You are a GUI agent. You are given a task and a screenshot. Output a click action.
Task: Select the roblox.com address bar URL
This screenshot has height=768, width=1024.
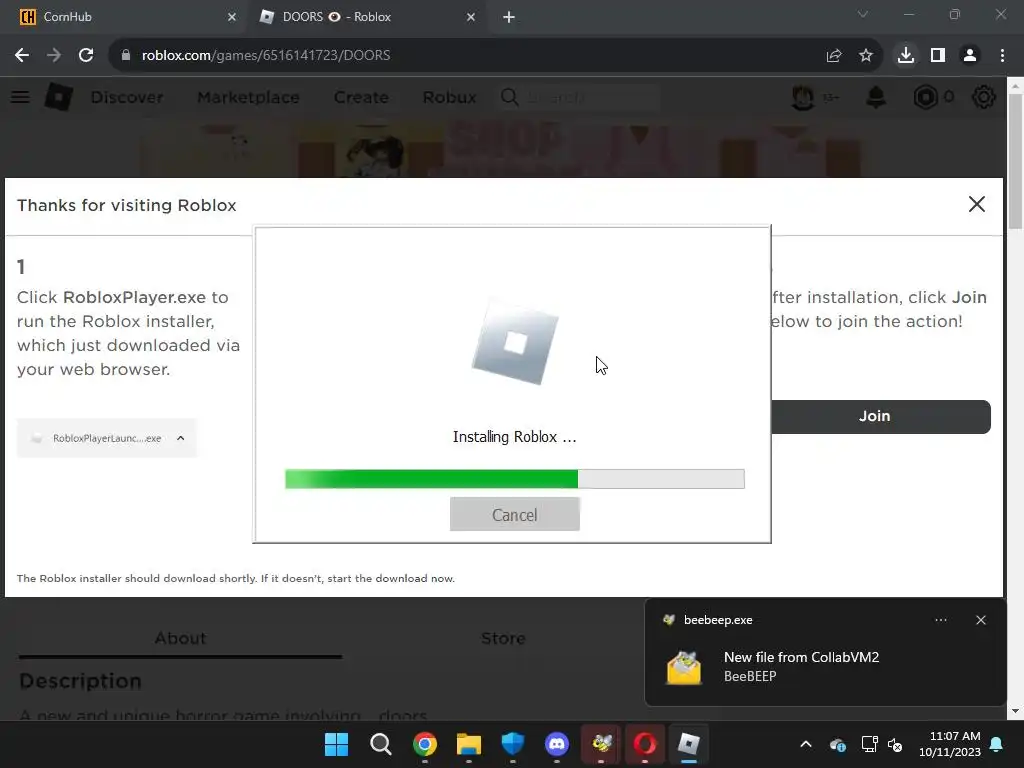pos(266,56)
